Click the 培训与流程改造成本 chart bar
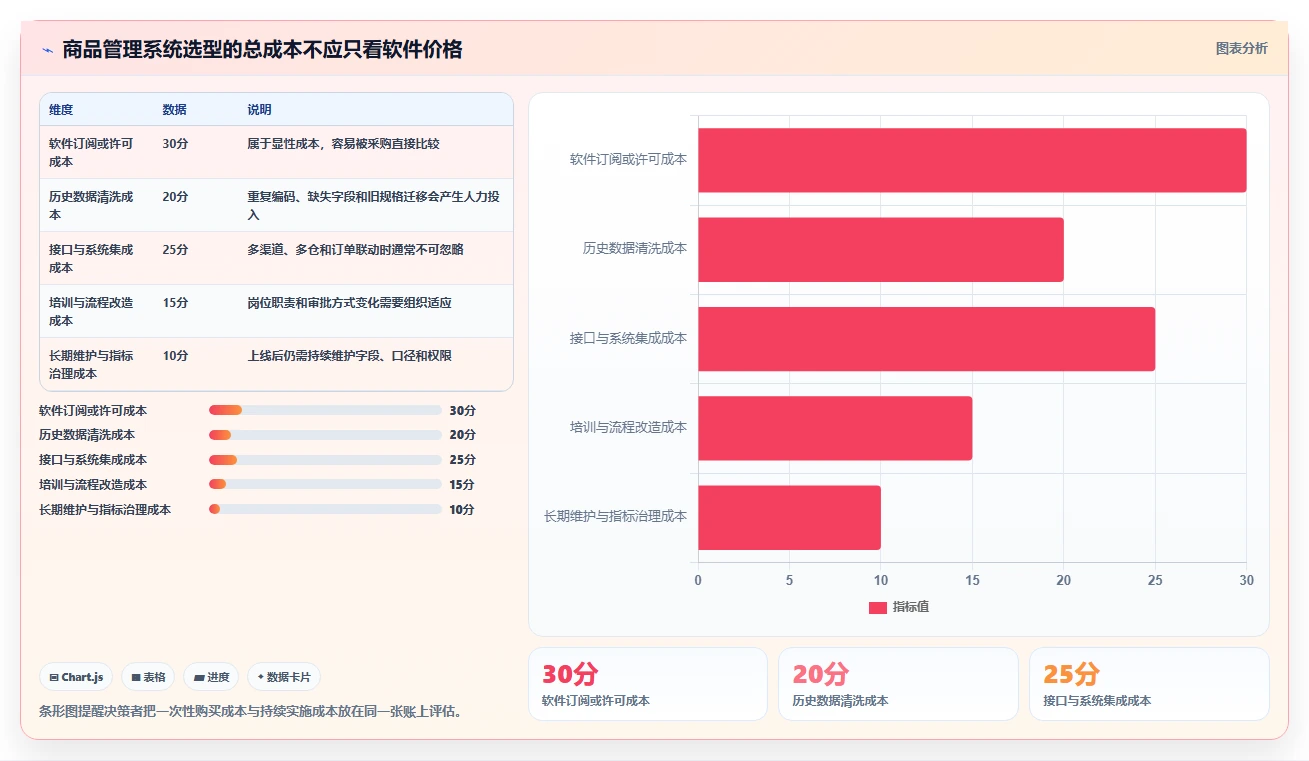This screenshot has height=761, width=1309. [x=835, y=428]
